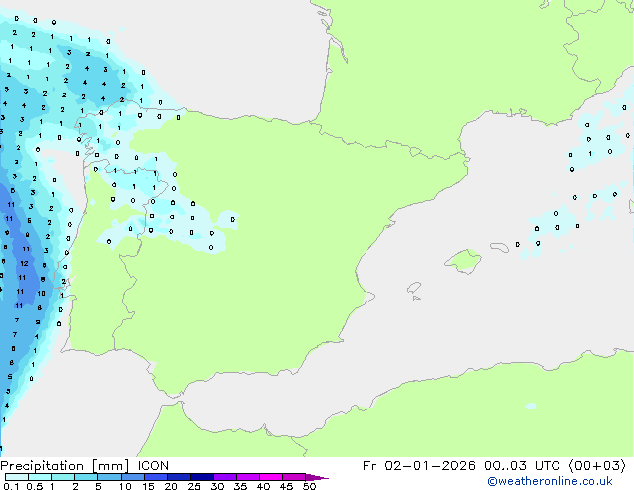Click the legend value label "0.1"
Viewport: 634px width, 490px height.
click(x=11, y=486)
